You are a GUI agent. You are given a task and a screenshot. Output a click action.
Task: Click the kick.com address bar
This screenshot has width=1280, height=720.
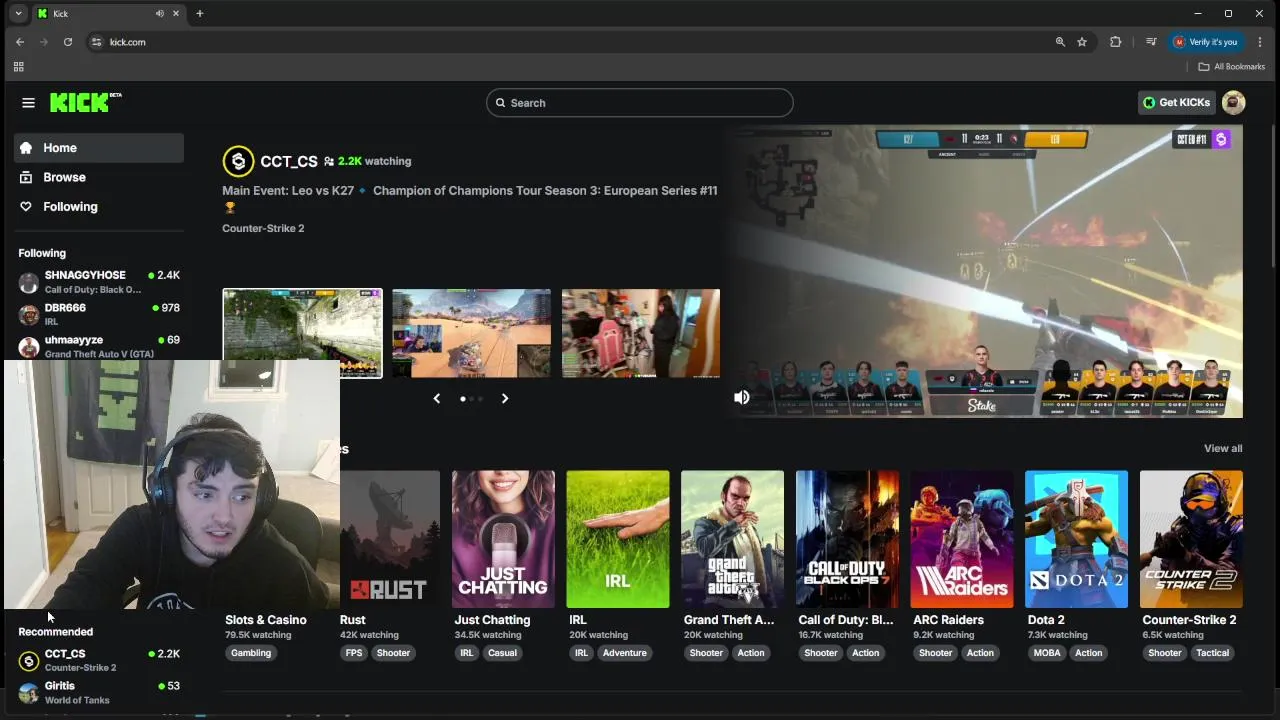[x=570, y=42]
